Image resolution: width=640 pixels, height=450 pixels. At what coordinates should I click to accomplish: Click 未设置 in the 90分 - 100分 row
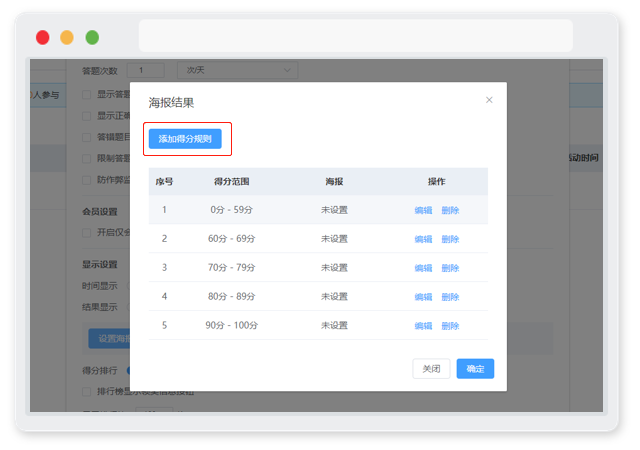[x=334, y=325]
